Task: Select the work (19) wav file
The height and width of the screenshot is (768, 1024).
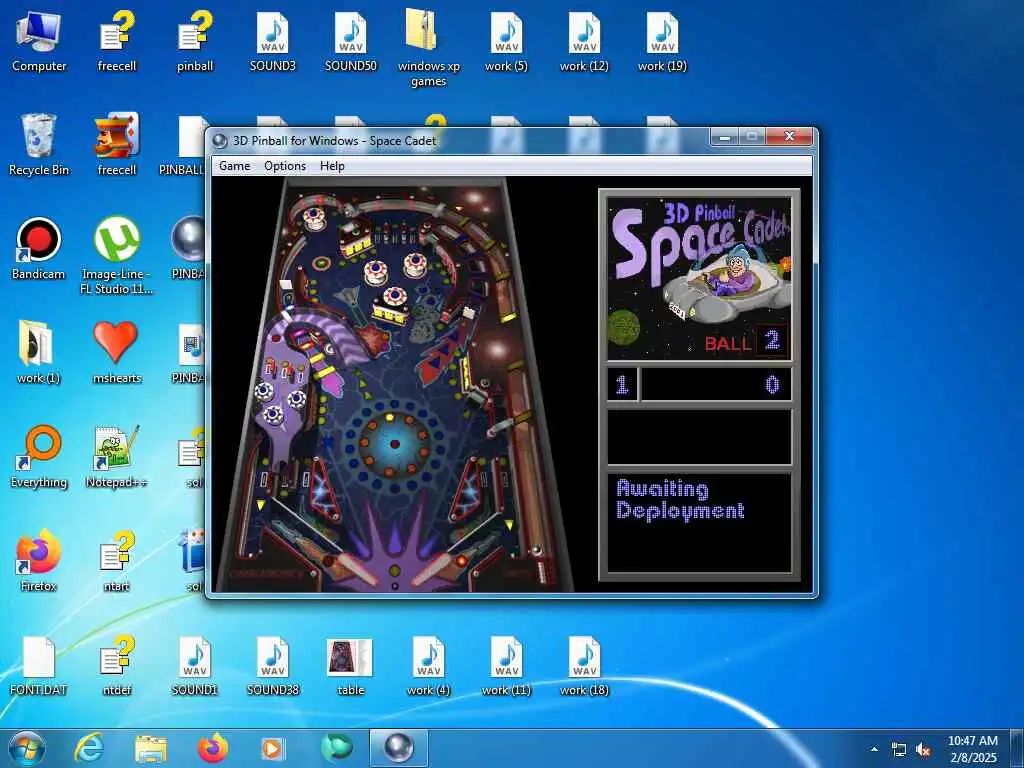Action: pyautogui.click(x=662, y=42)
